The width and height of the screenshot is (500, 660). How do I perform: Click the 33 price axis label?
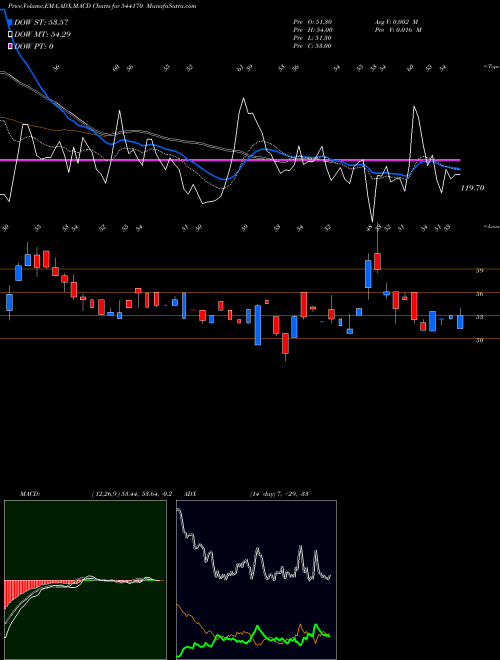pos(479,317)
